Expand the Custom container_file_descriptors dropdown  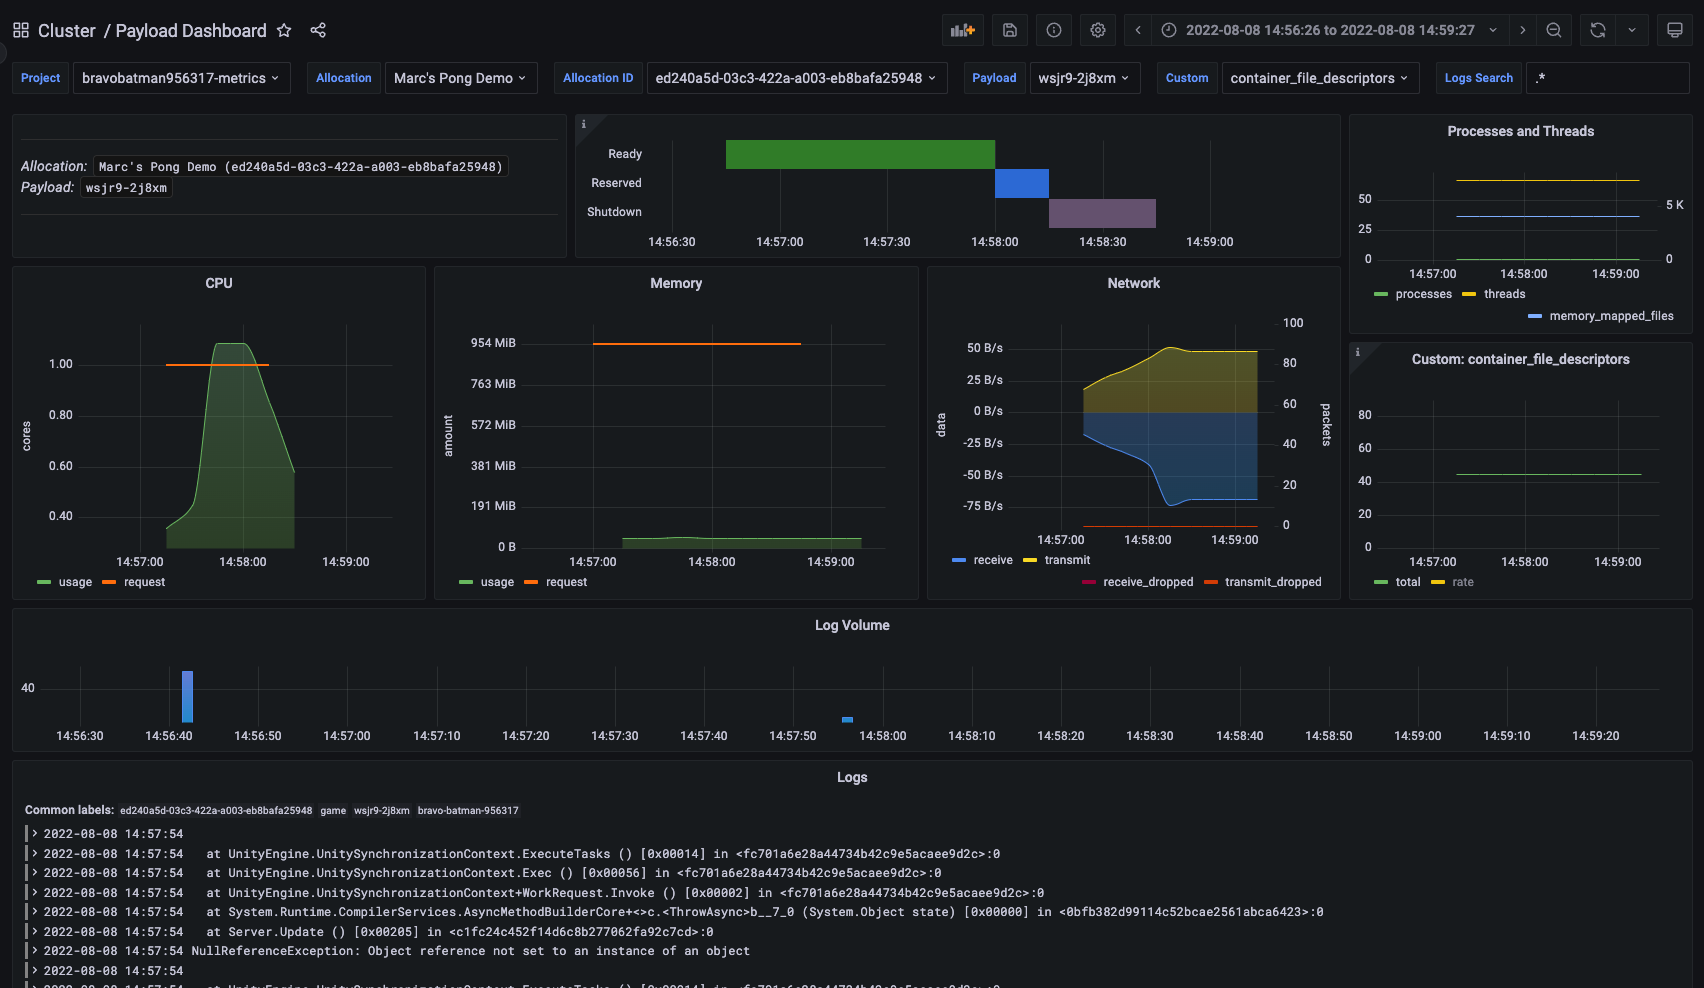(x=1319, y=78)
